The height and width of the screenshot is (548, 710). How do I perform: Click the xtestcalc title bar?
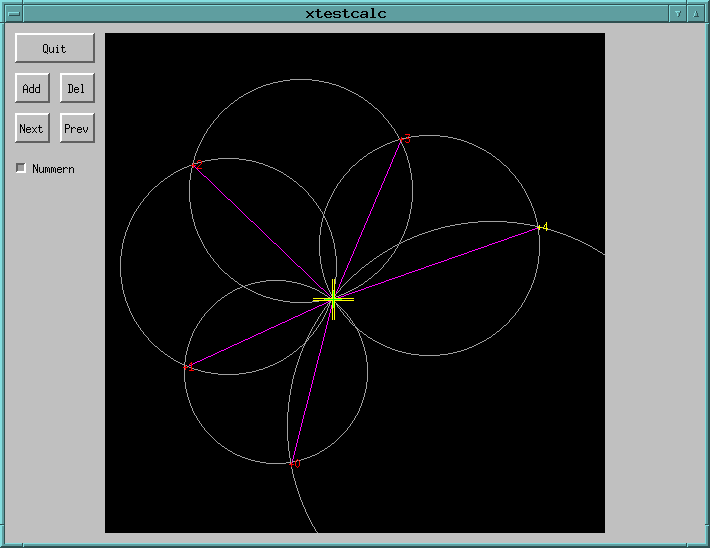point(345,13)
